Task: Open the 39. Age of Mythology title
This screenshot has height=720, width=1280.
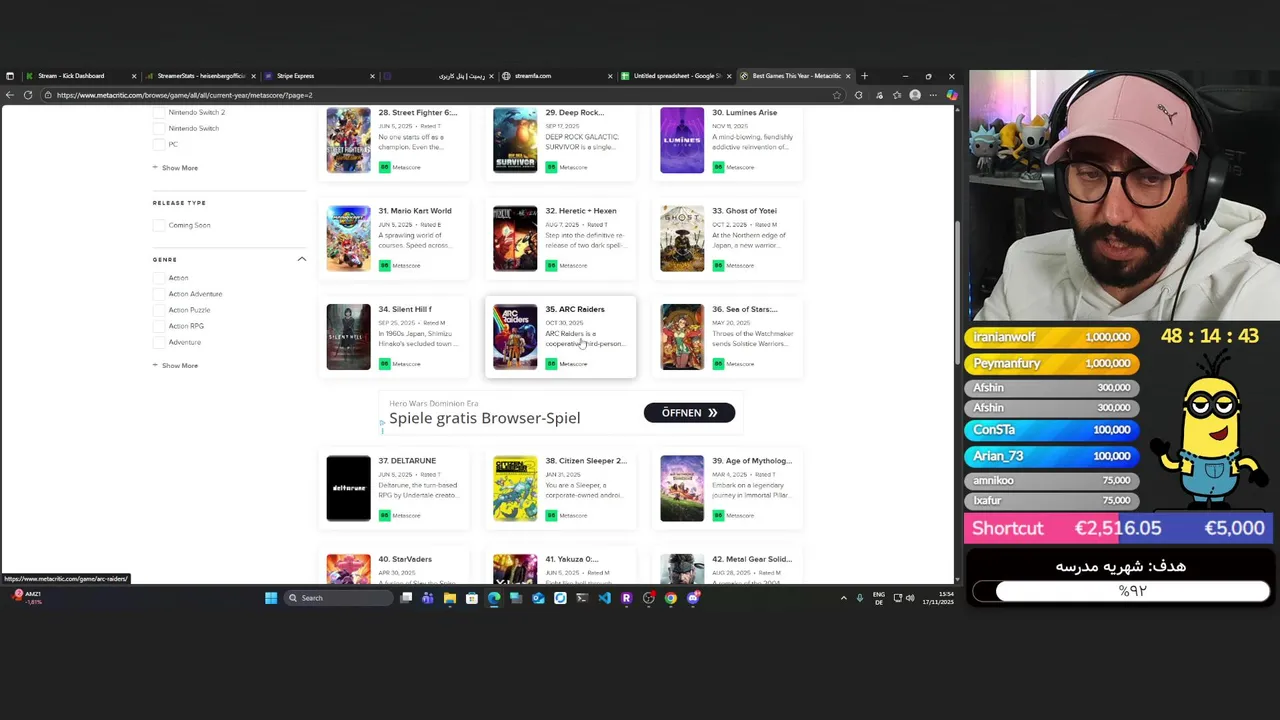Action: tap(752, 461)
